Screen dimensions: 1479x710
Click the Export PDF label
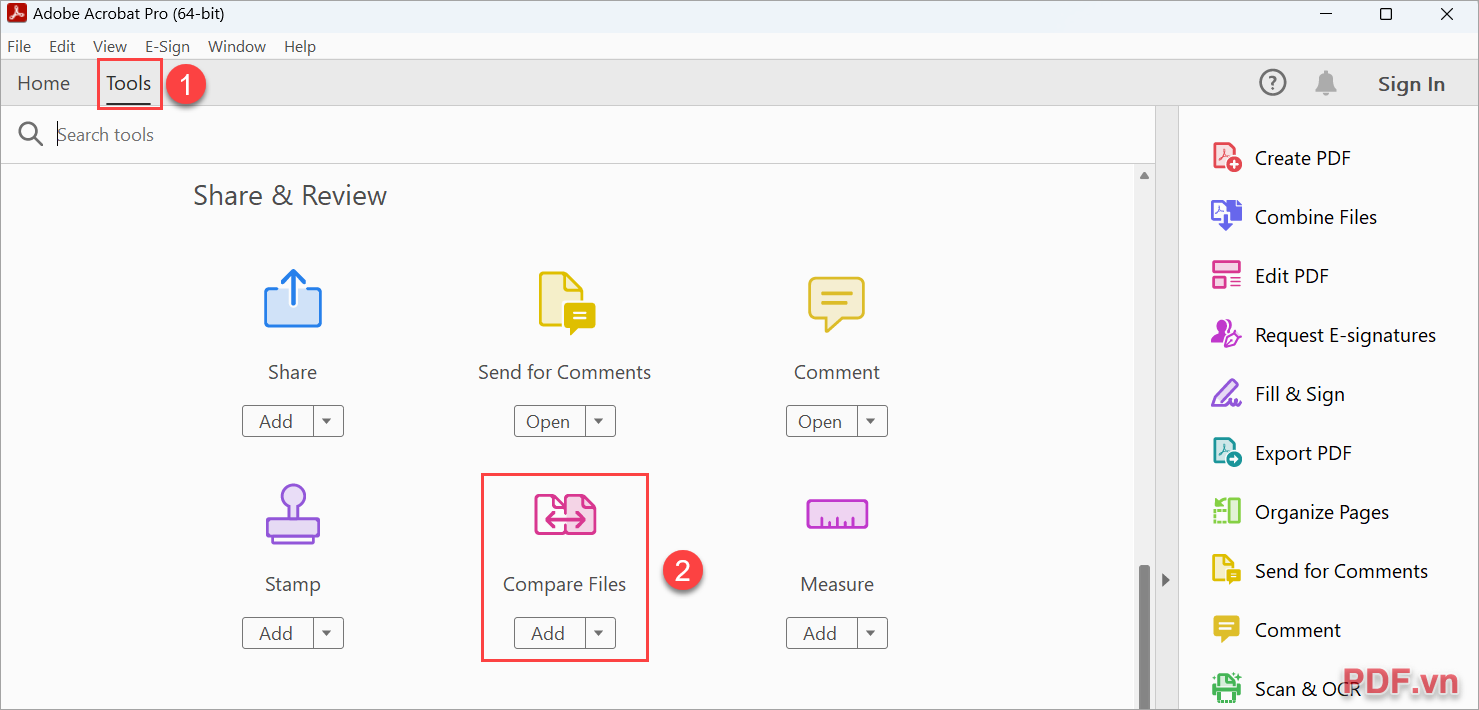[1303, 453]
